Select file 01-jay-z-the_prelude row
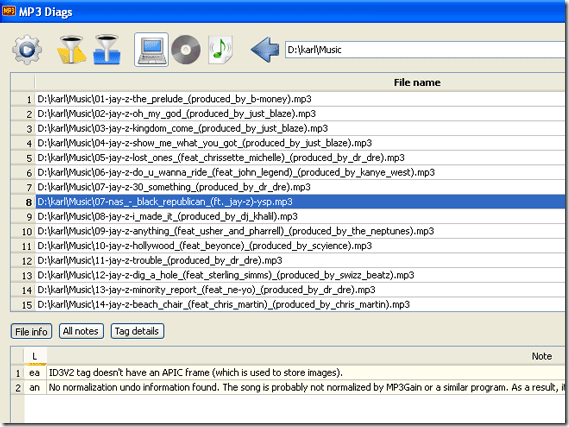569x427 pixels. click(300, 99)
